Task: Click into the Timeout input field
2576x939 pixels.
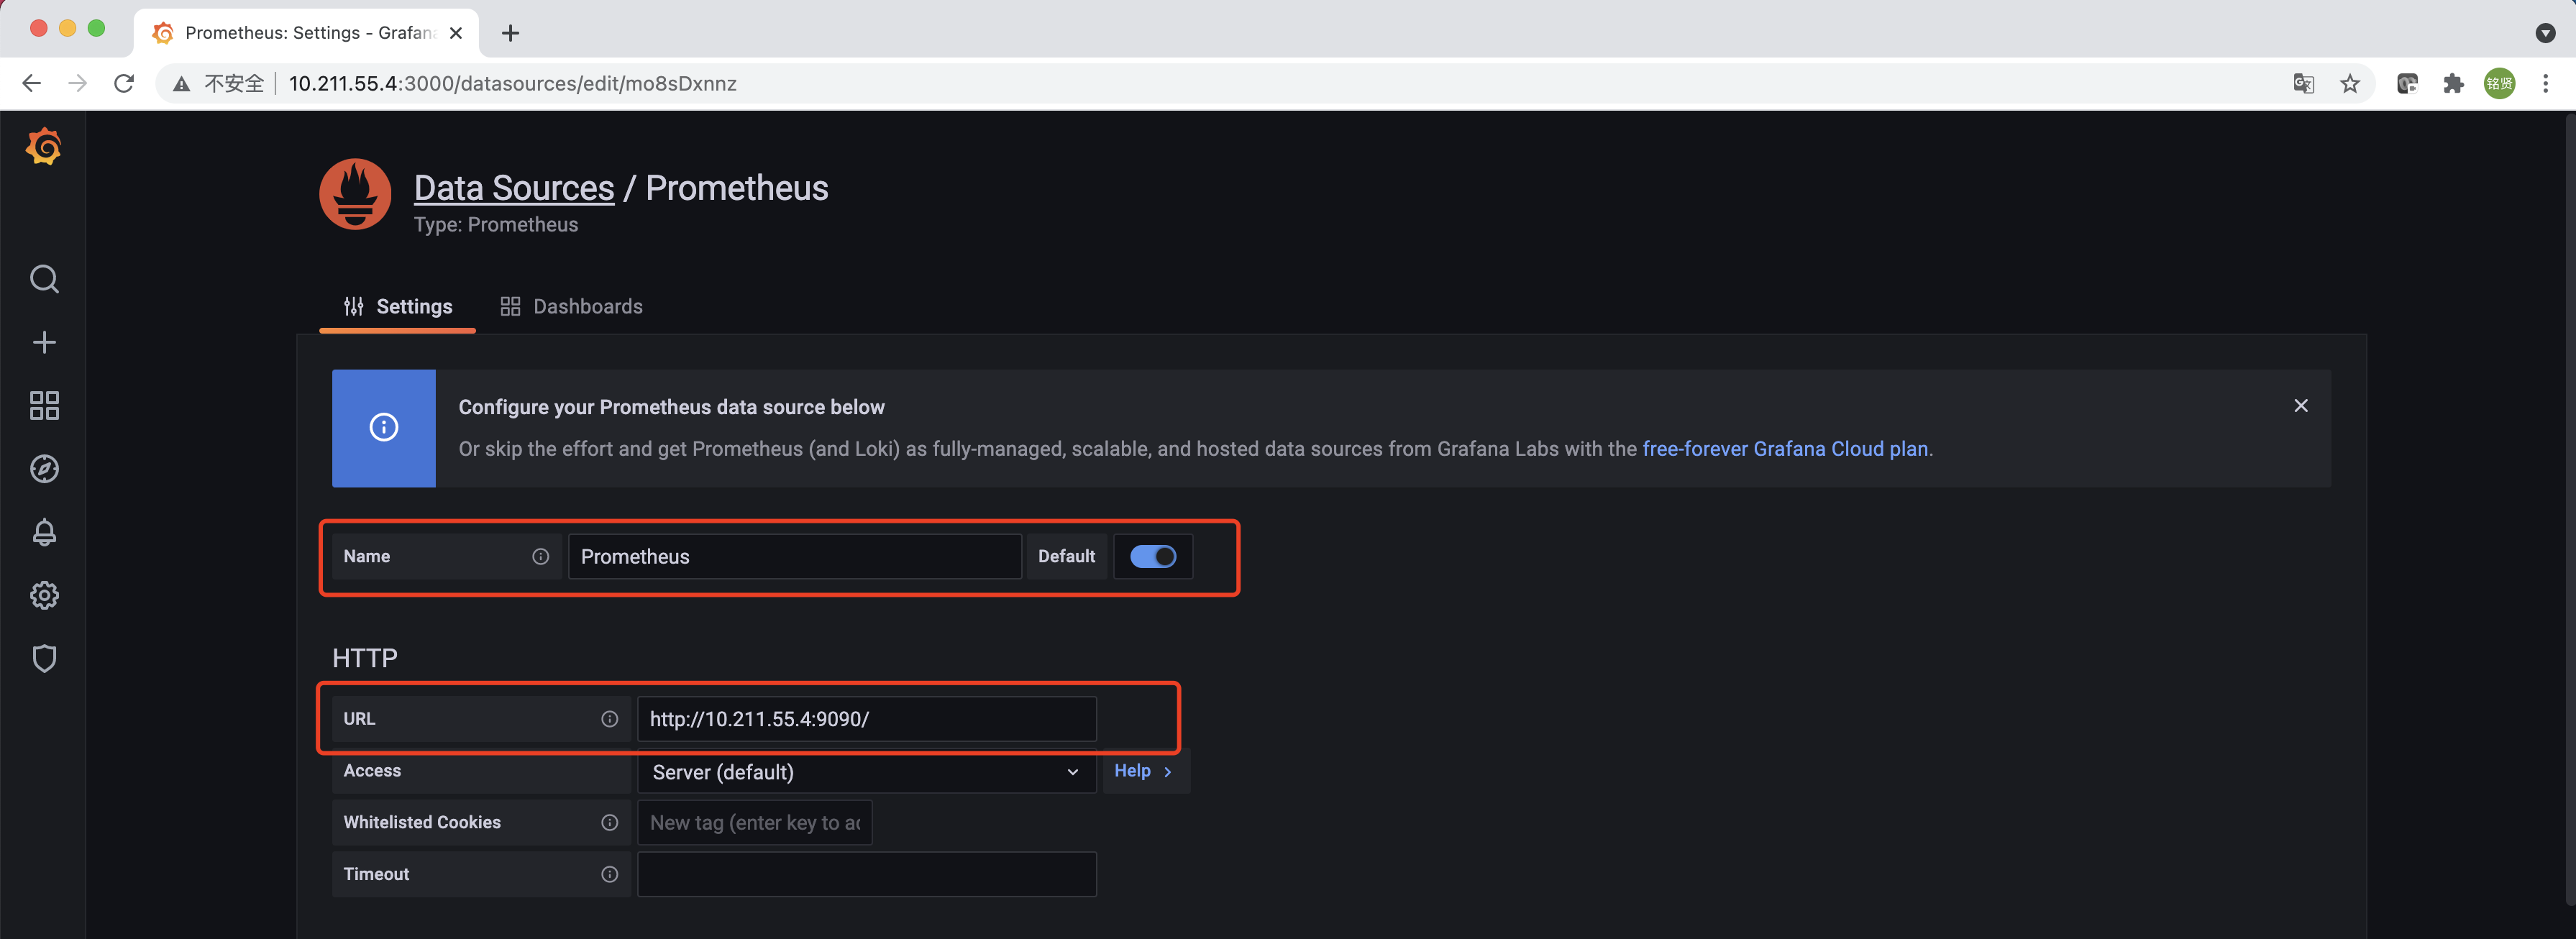Action: click(x=866, y=874)
